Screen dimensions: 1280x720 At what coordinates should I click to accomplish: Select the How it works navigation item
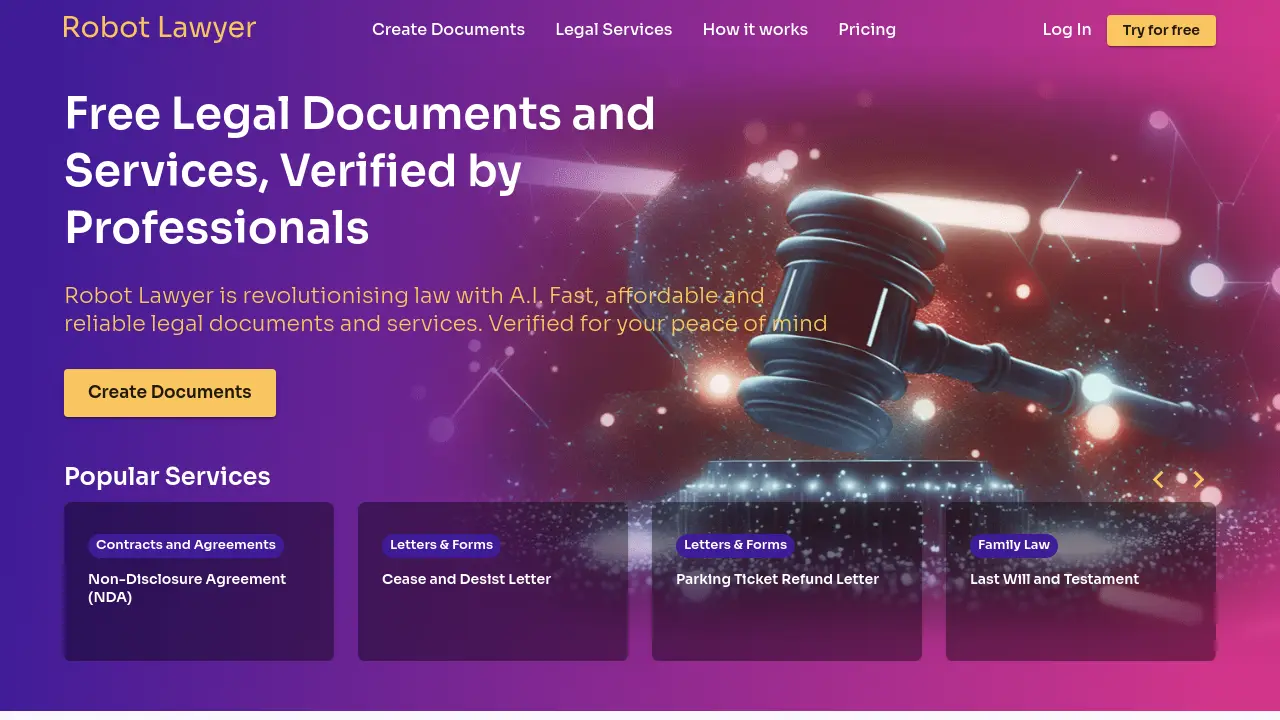[755, 29]
